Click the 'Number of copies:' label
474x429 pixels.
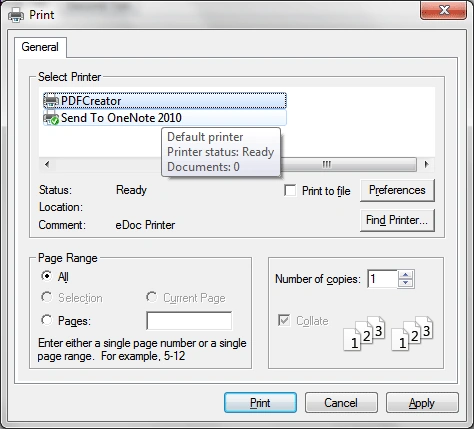click(318, 279)
